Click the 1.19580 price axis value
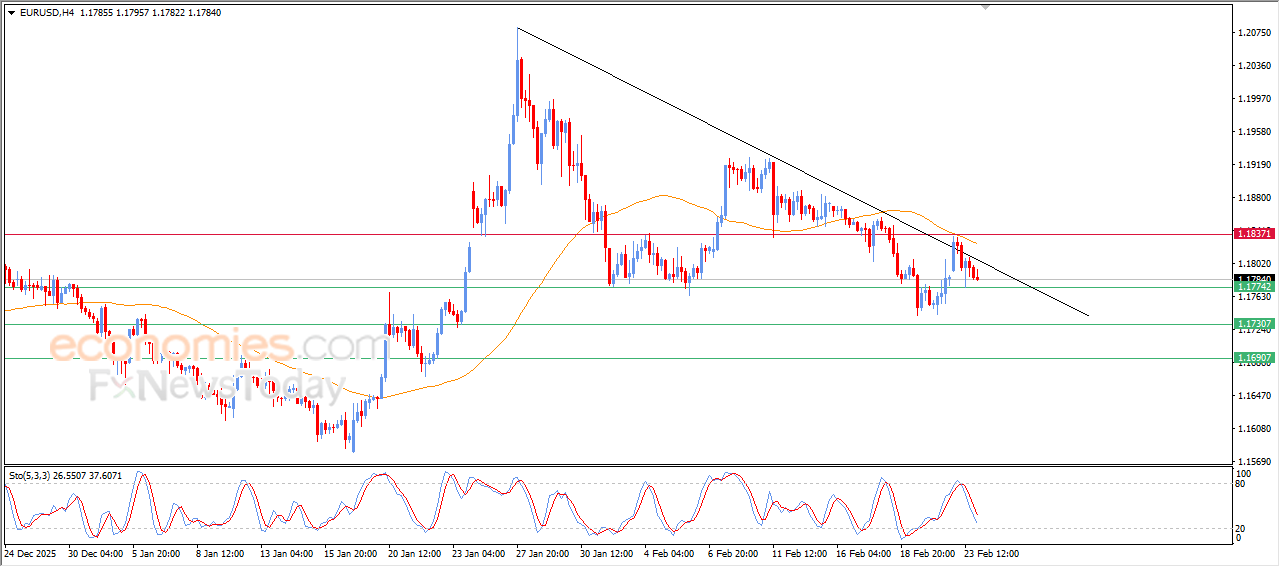 tap(1254, 132)
